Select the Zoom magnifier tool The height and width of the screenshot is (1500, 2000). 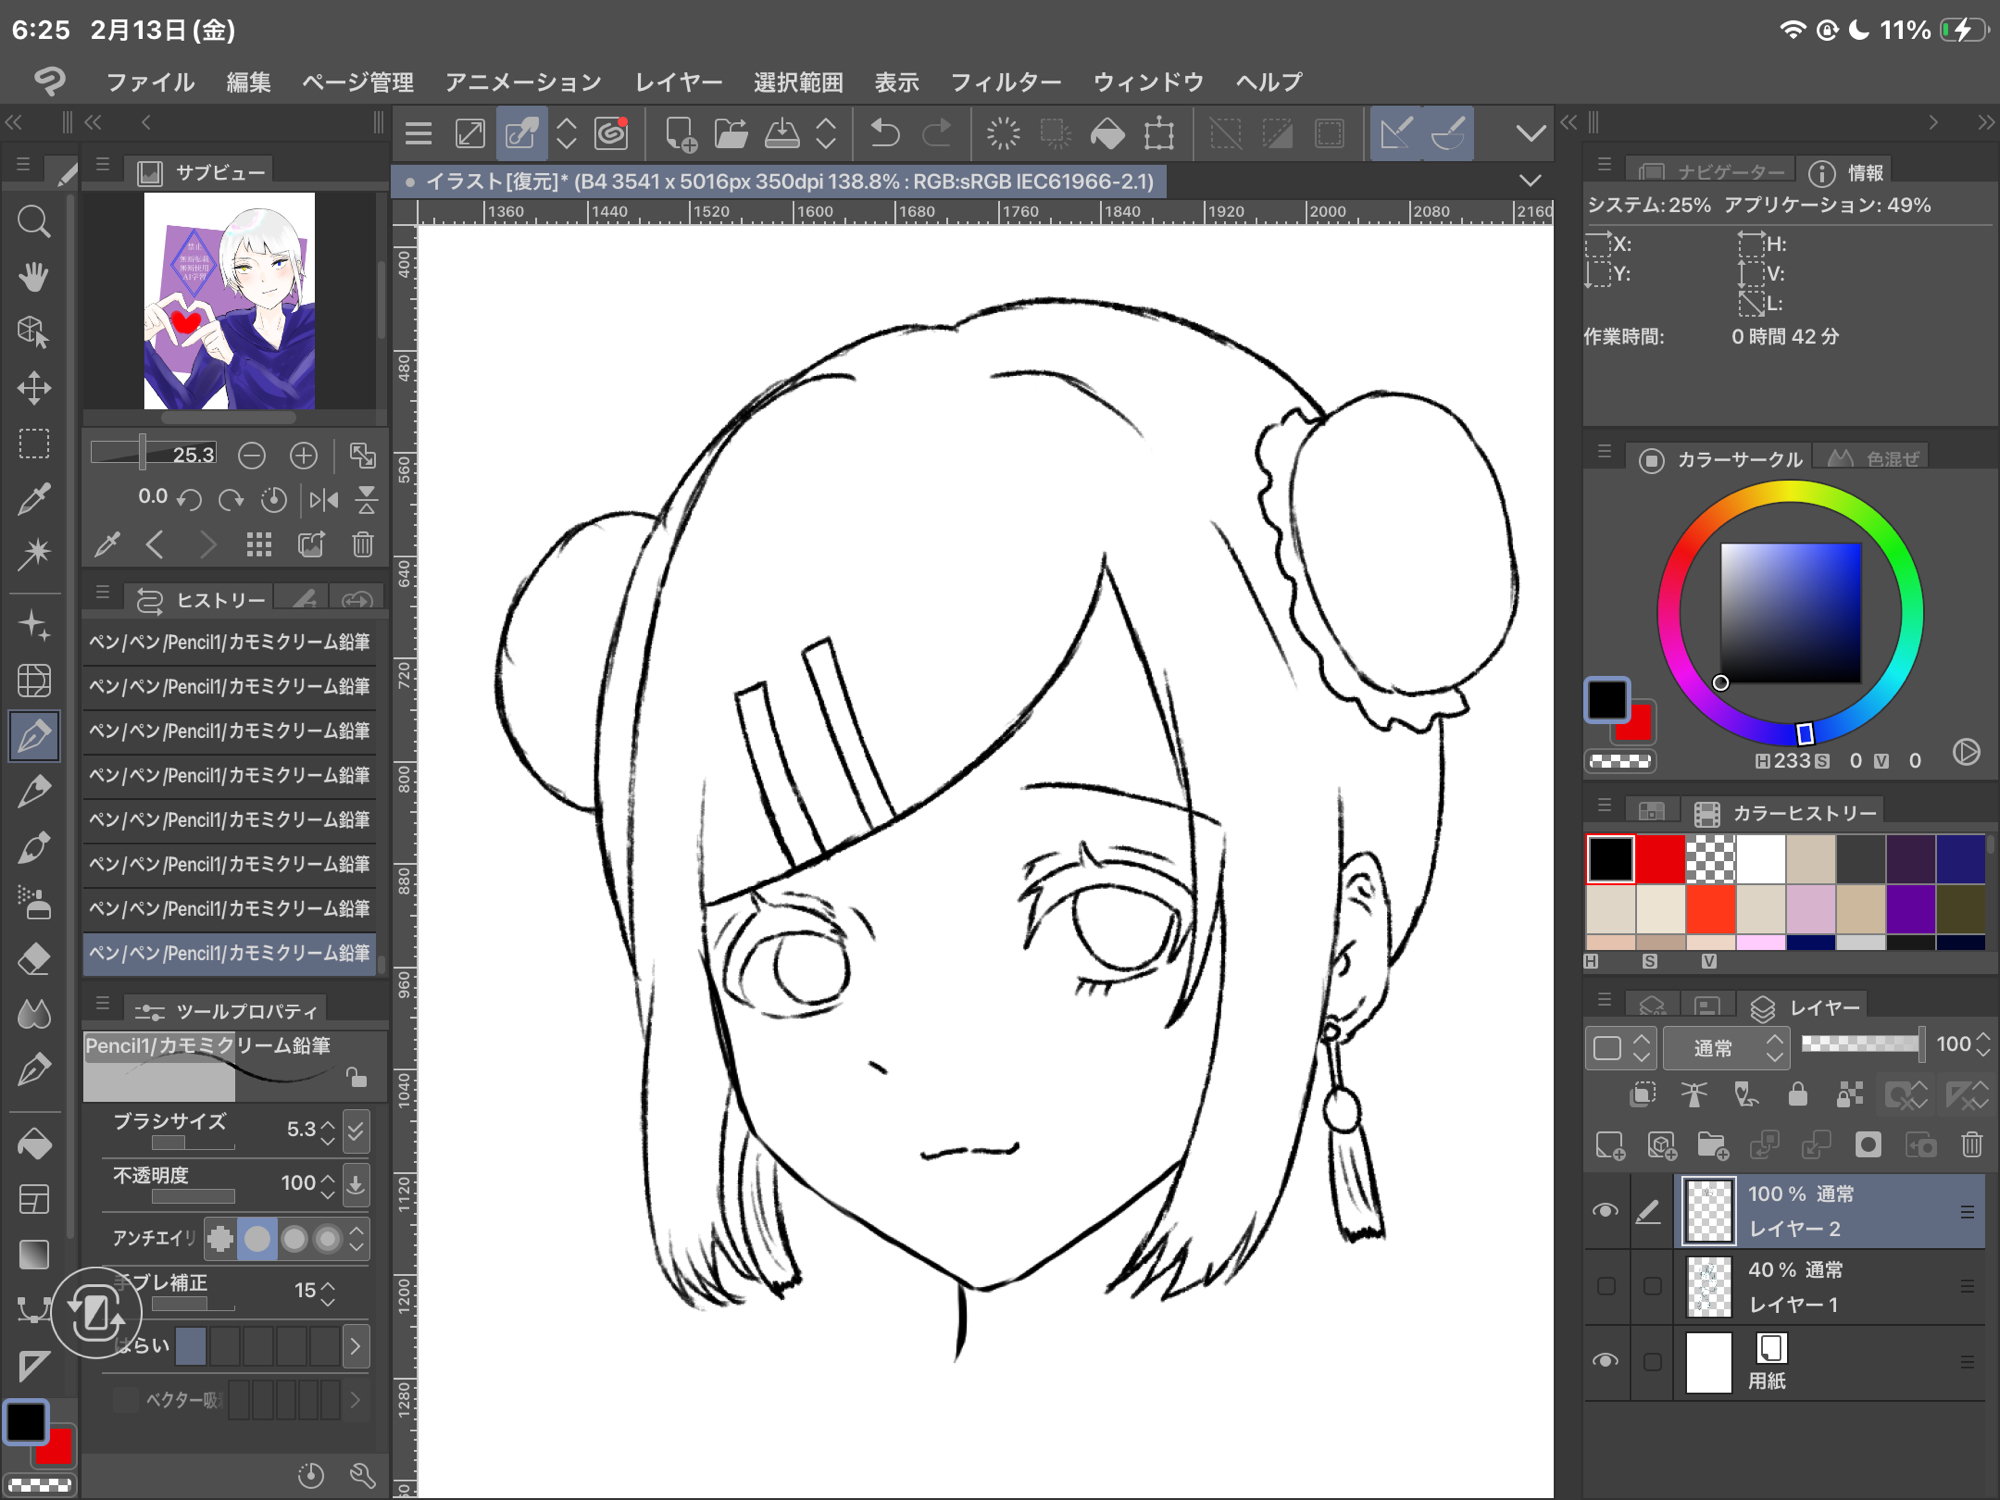point(34,221)
